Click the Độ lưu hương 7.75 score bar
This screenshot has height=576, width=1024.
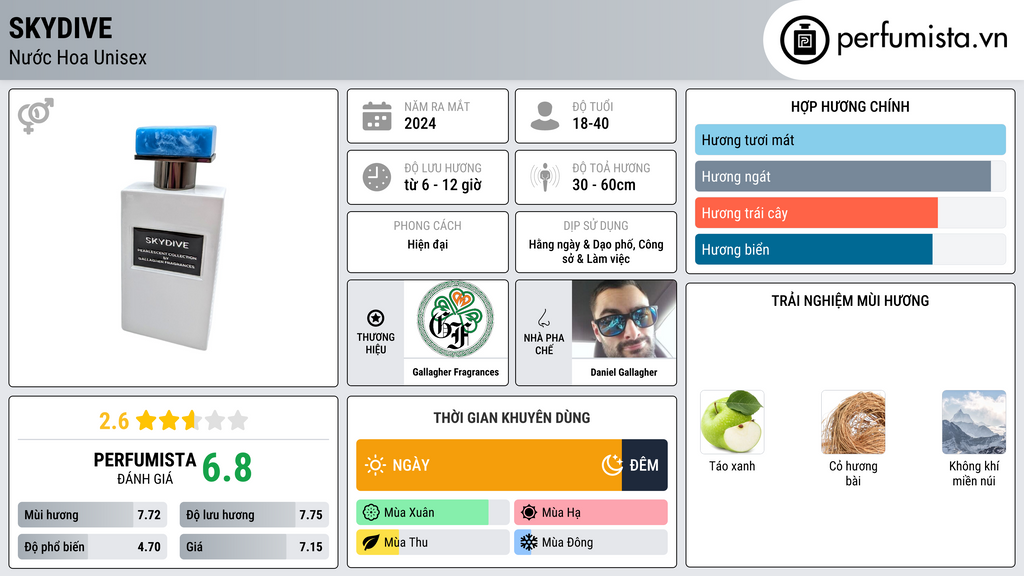coord(254,515)
